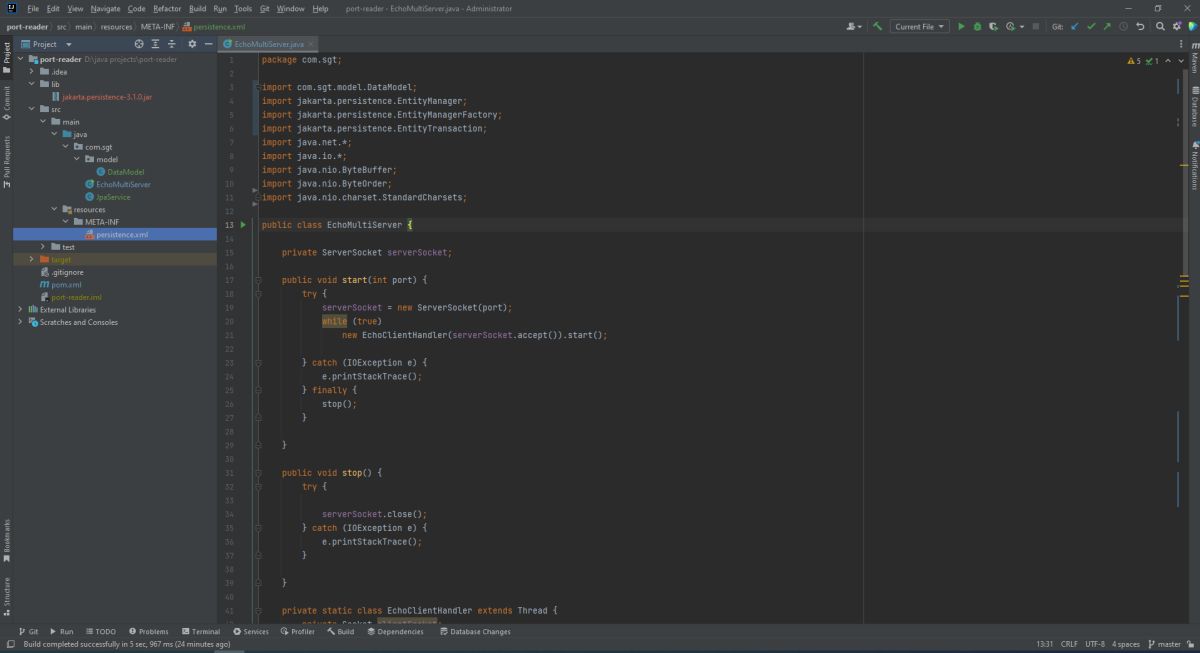
Task: Push commits with the Git up-arrow icon
Action: (x=1107, y=26)
